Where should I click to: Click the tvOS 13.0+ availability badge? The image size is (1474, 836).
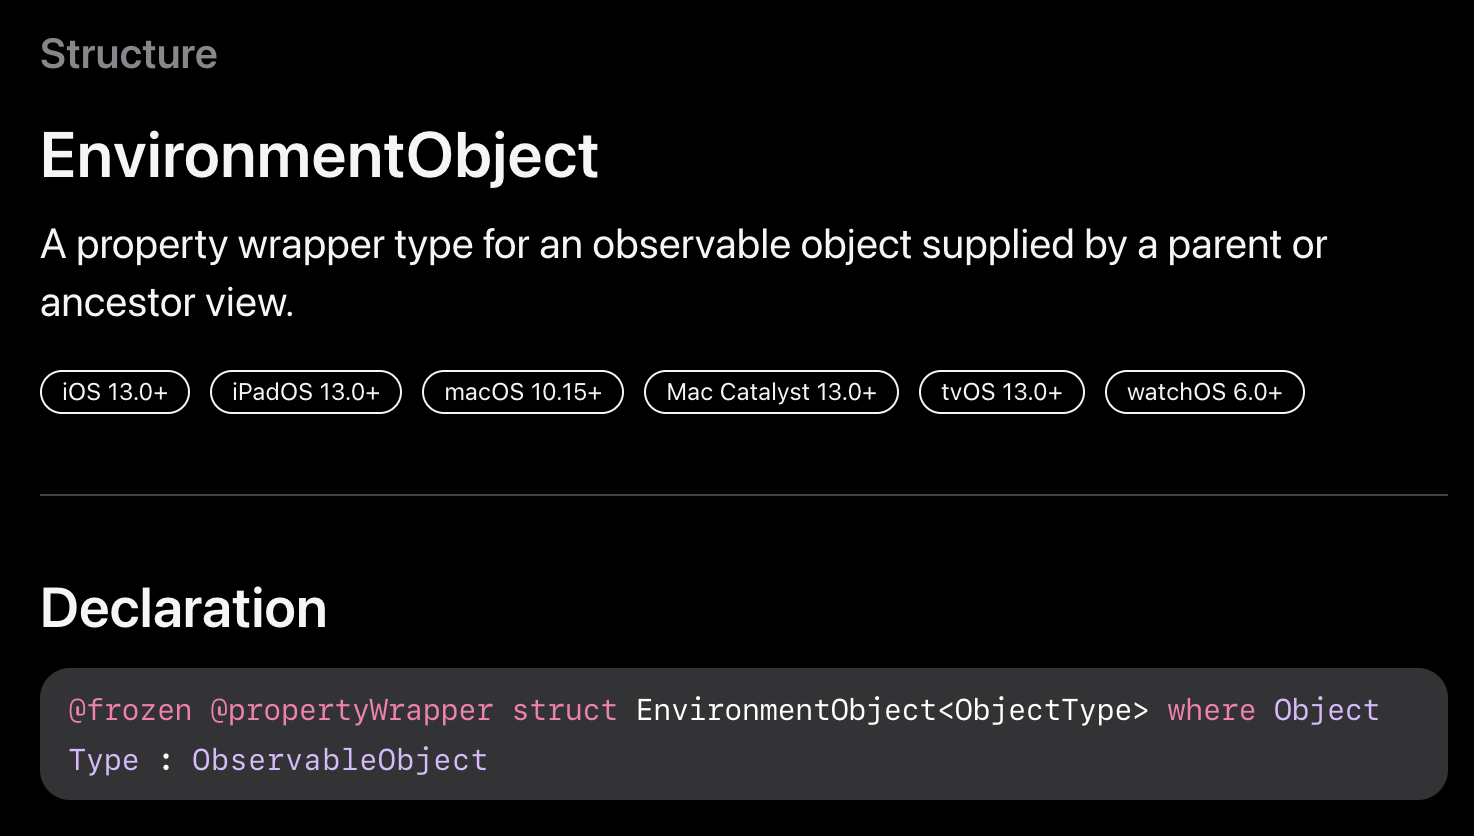pos(1002,392)
